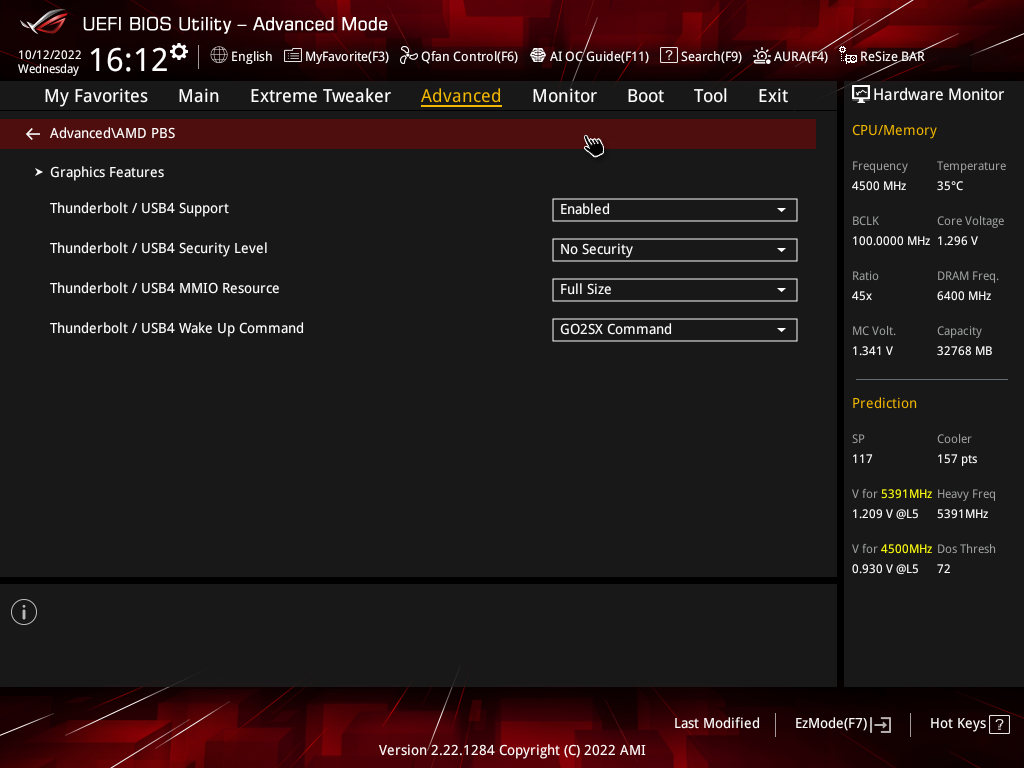Click Hardware Monitor display icon
This screenshot has width=1024, height=768.
coord(861,95)
